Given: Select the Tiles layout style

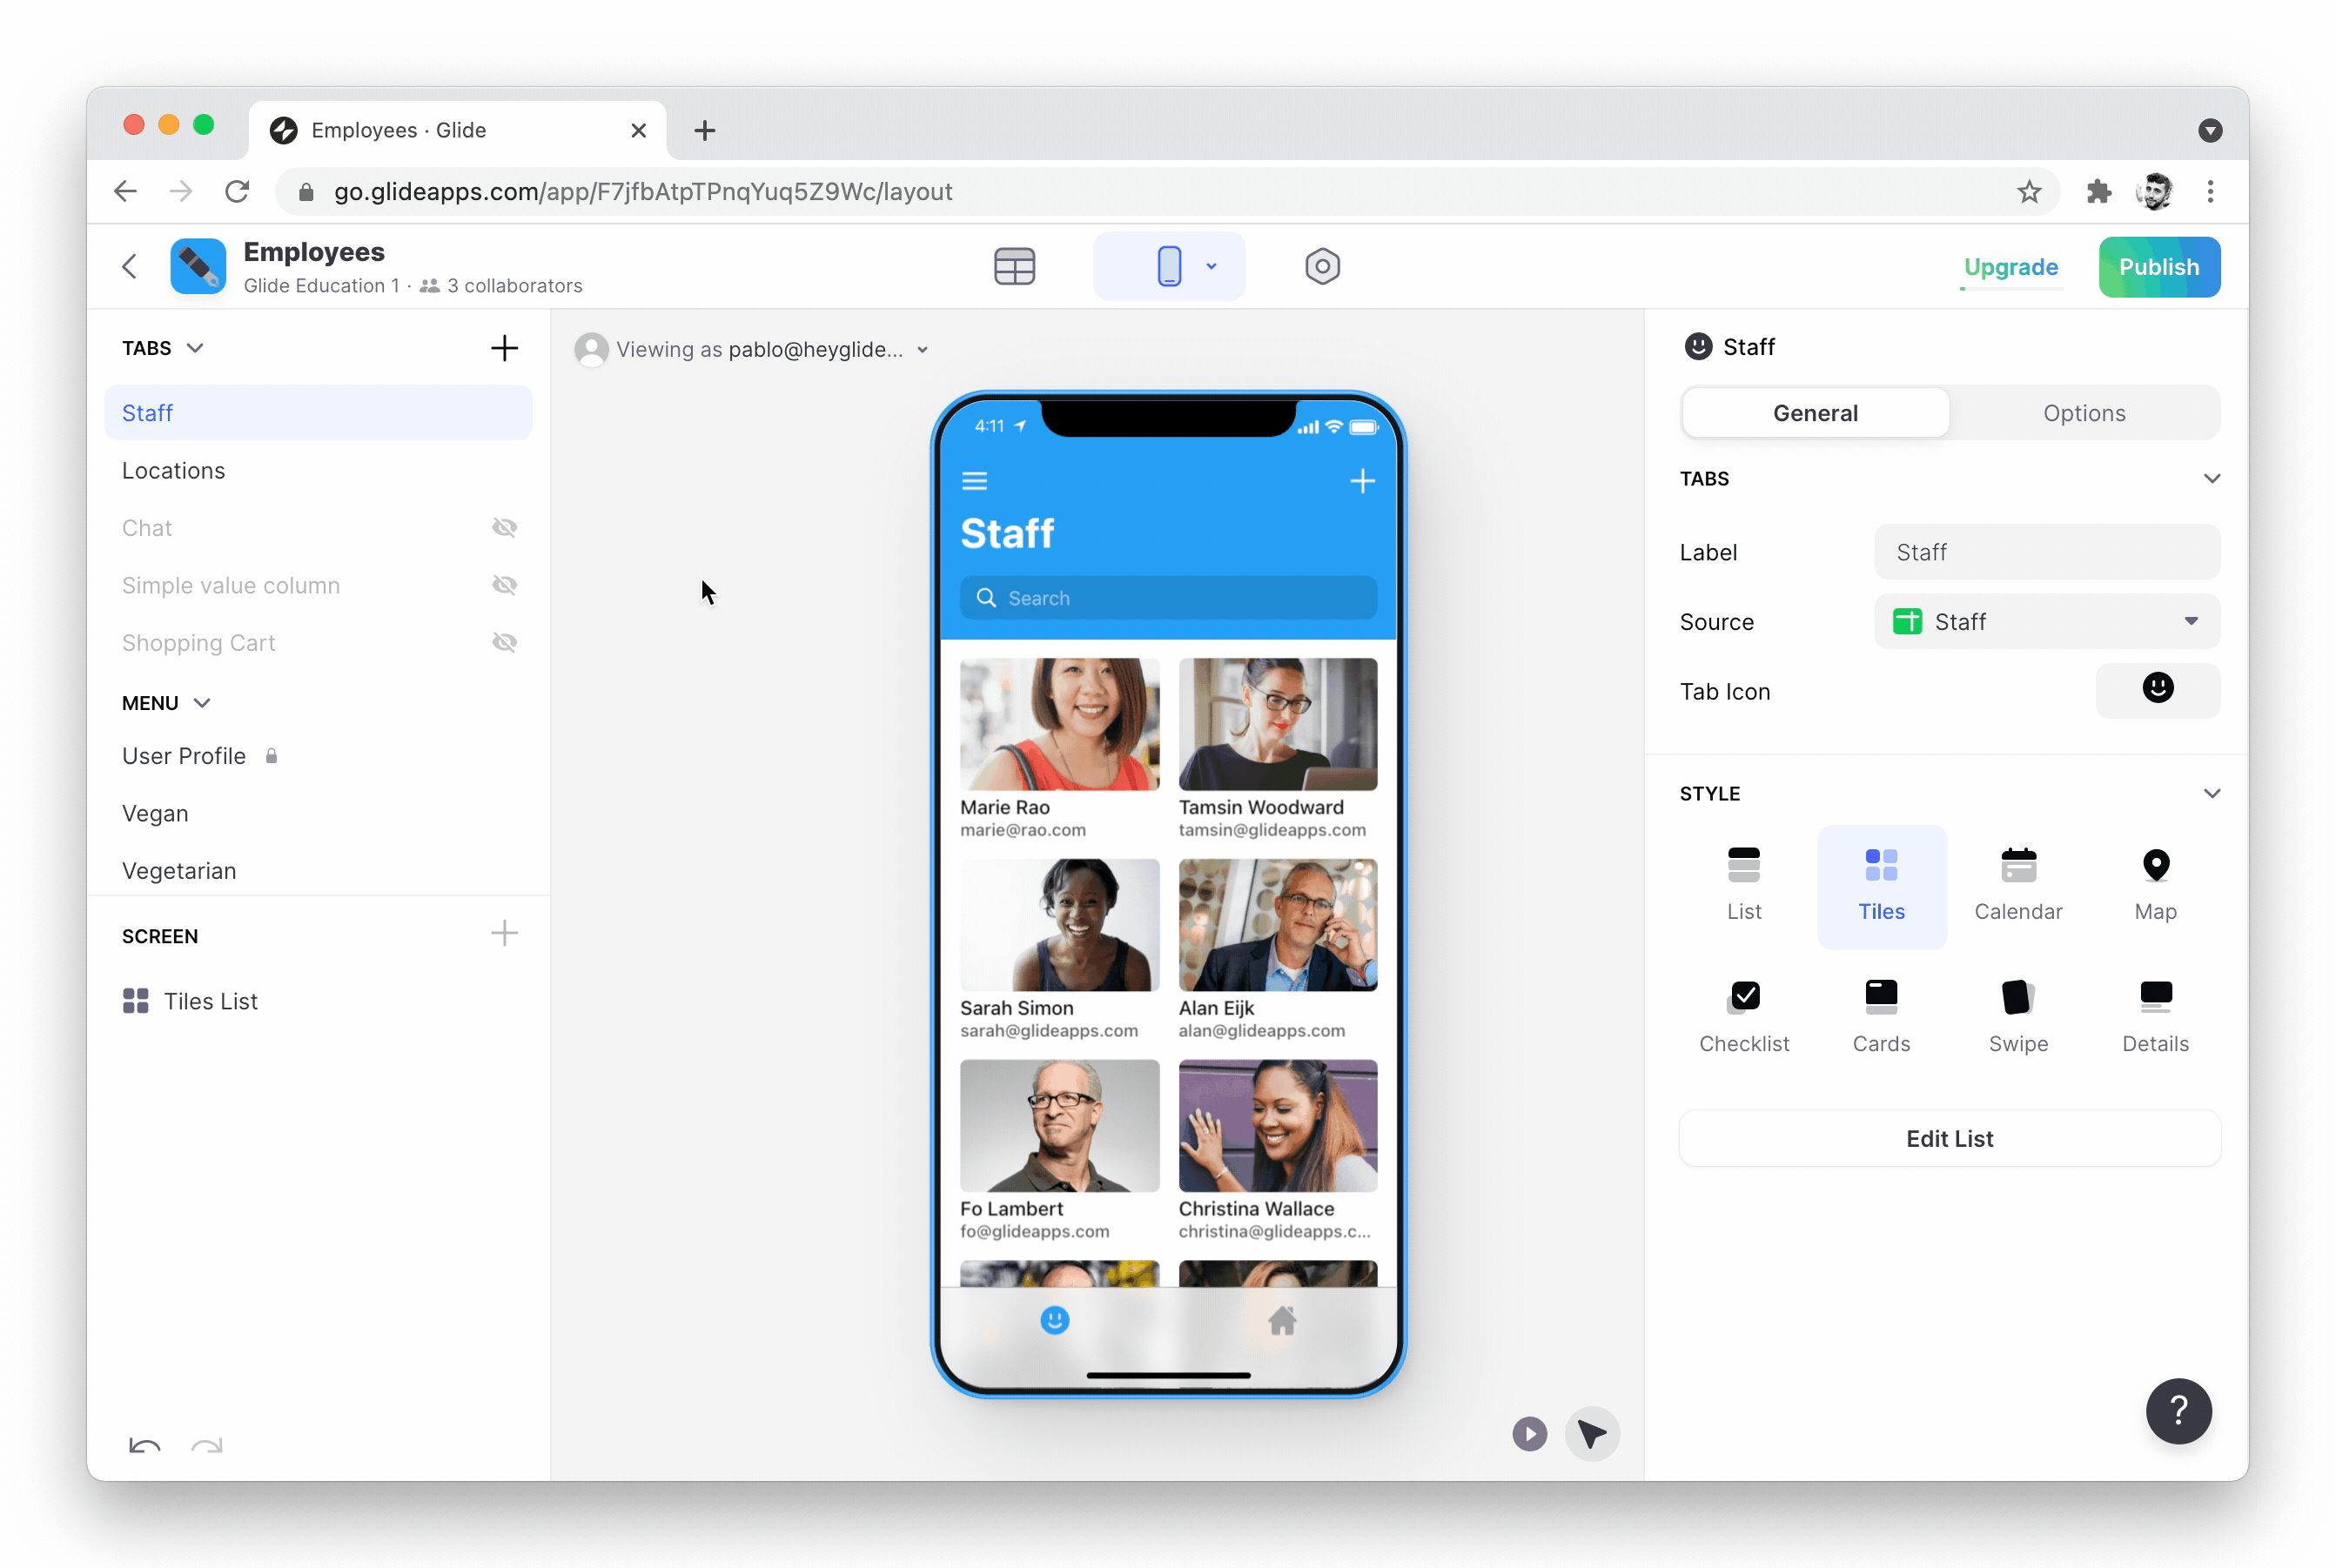Looking at the screenshot, I should point(1881,884).
